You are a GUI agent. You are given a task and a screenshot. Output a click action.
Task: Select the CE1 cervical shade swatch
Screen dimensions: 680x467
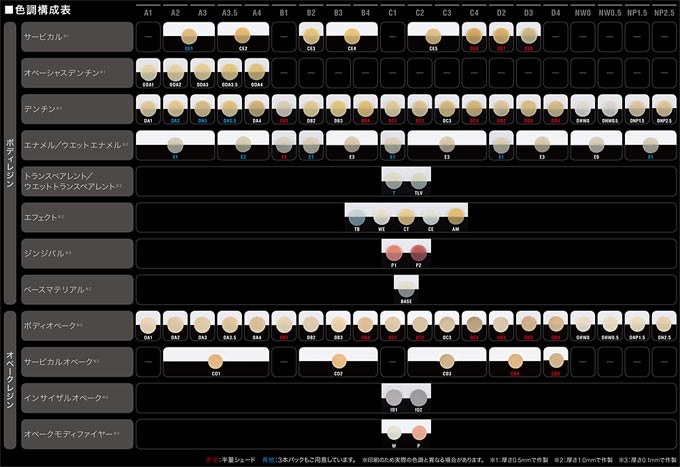pos(189,36)
